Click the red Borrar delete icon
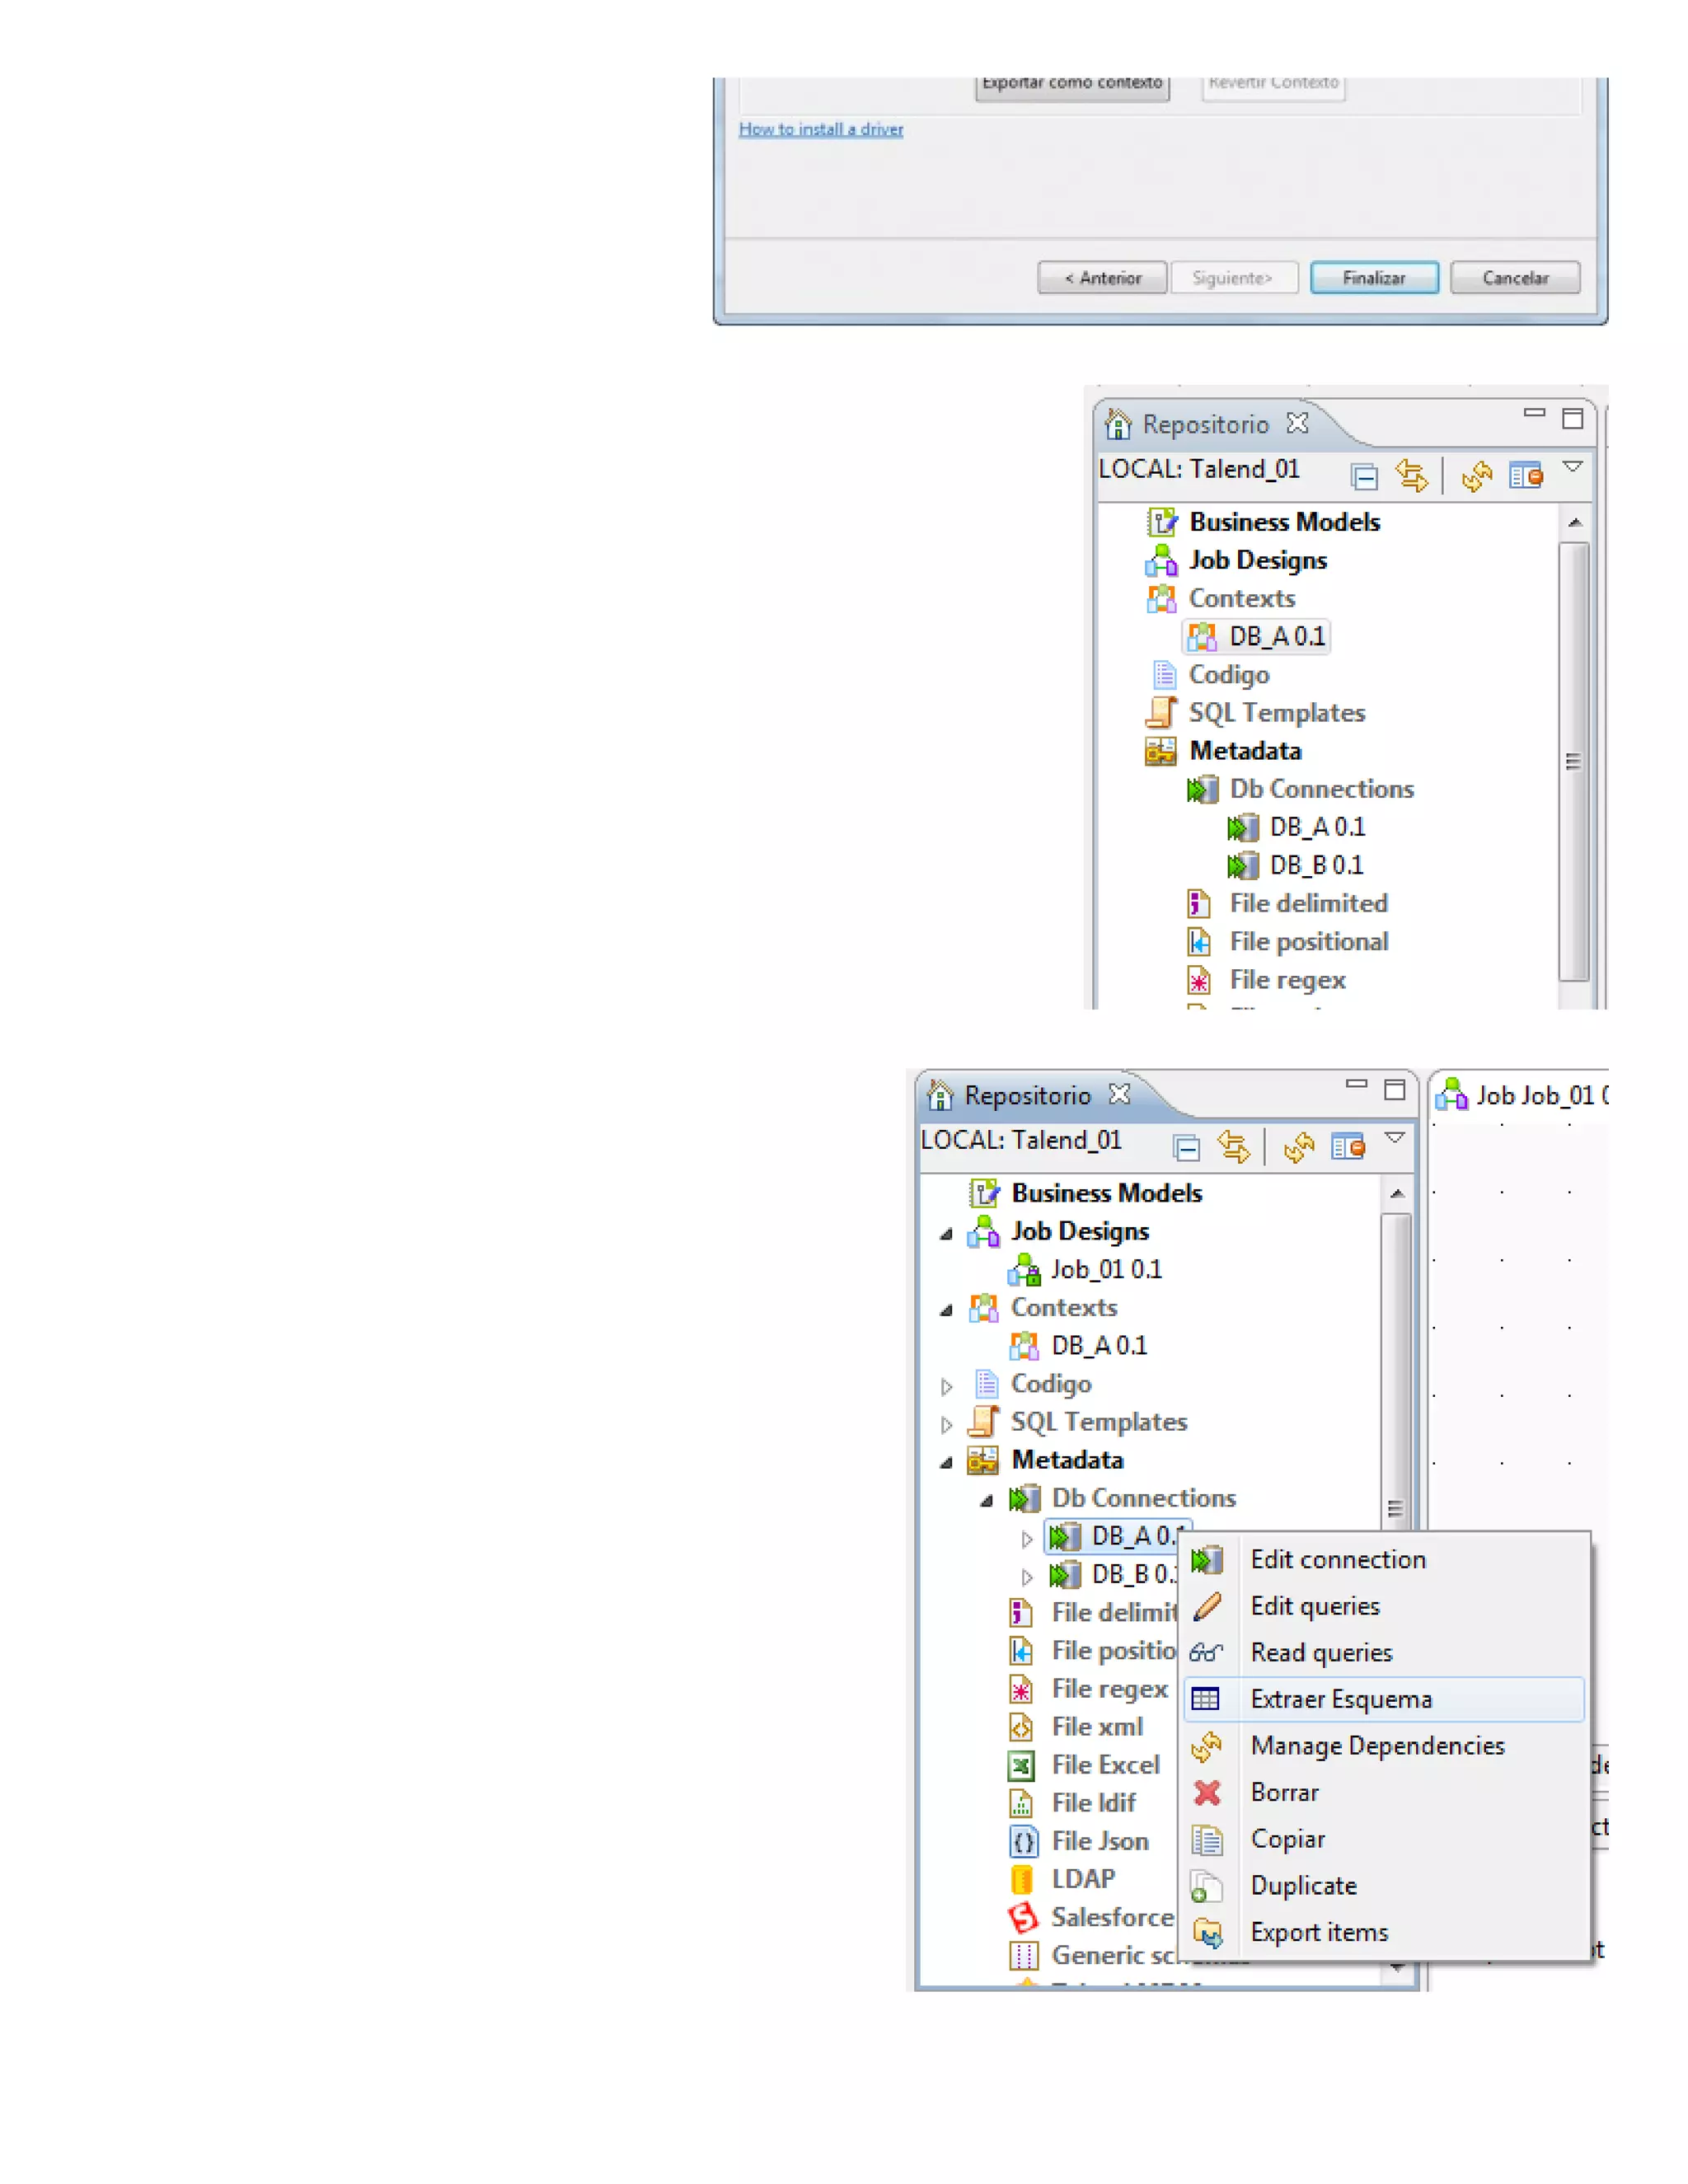Screen dimensions: 1688x2184 [x=1207, y=1793]
